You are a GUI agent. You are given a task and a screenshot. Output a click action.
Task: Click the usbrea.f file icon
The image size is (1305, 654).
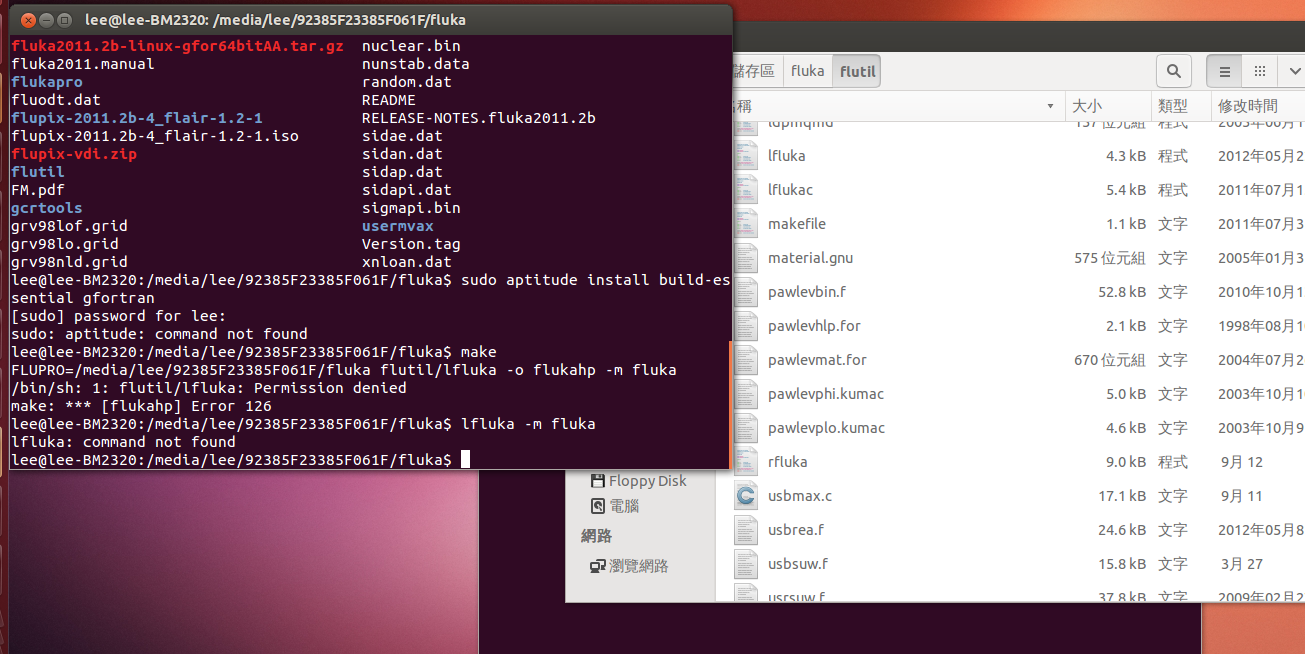point(746,530)
